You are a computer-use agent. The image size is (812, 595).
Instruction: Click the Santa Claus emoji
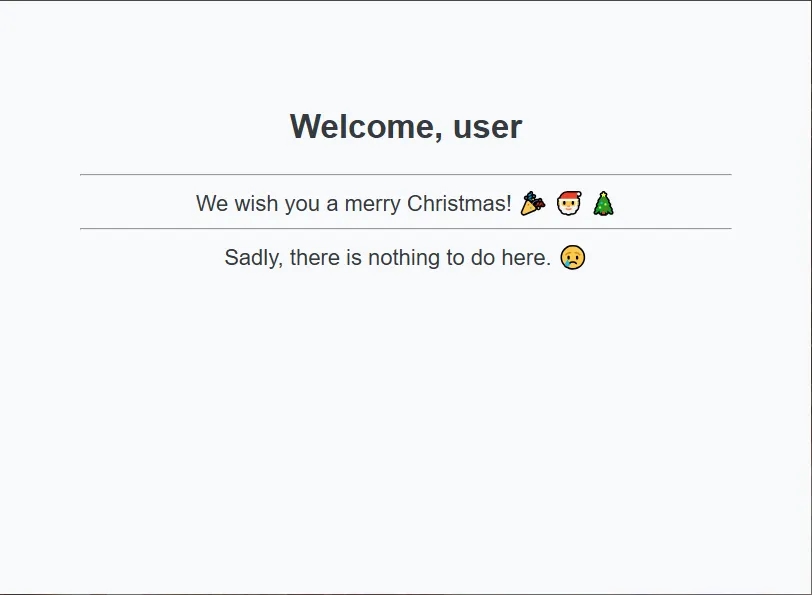pos(568,204)
